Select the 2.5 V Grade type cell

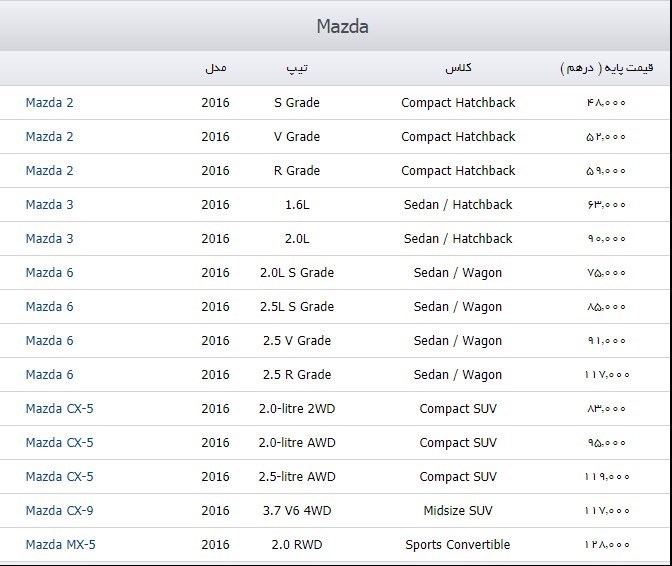[297, 341]
